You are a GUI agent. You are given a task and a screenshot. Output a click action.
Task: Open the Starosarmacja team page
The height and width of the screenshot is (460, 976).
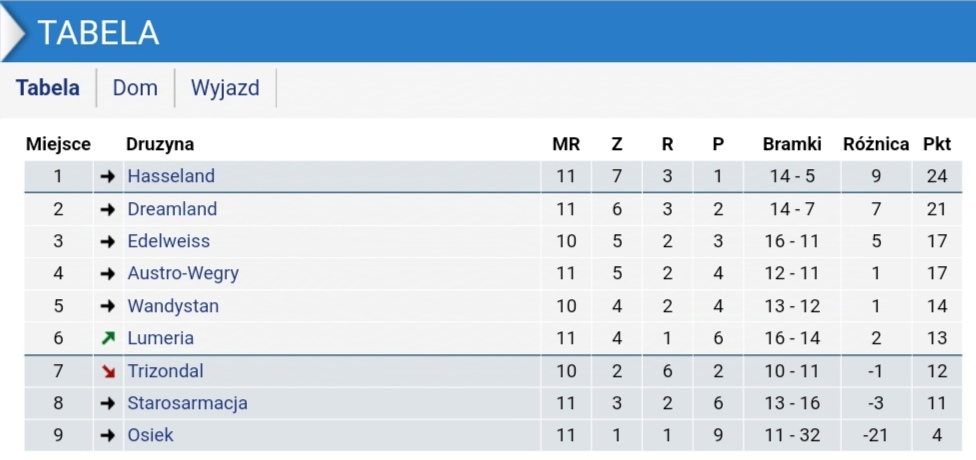187,403
